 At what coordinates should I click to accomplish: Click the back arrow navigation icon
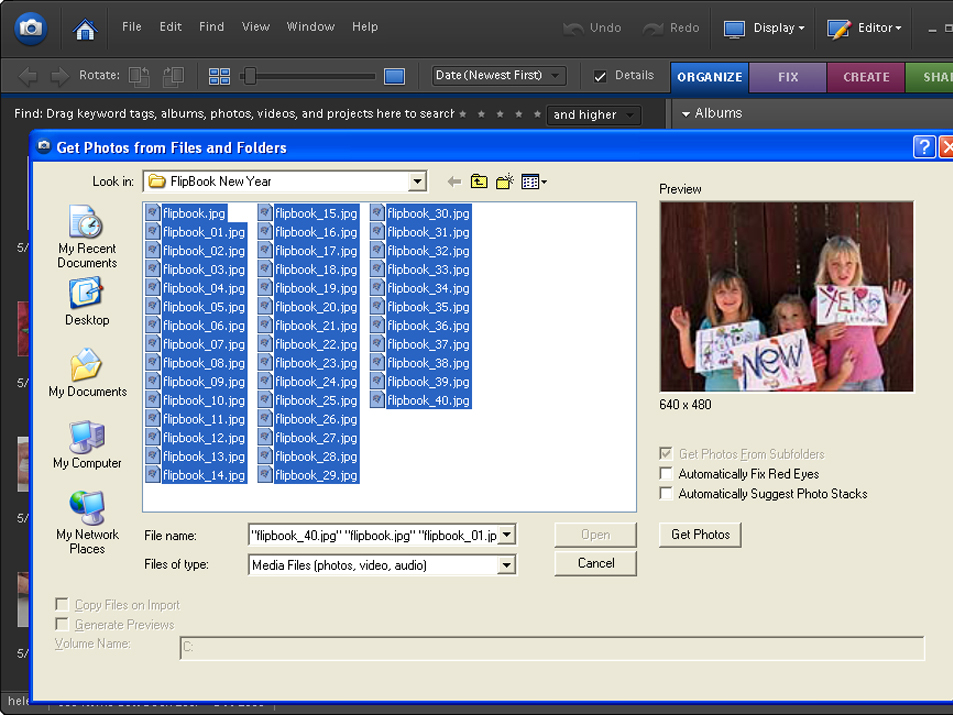pos(28,76)
